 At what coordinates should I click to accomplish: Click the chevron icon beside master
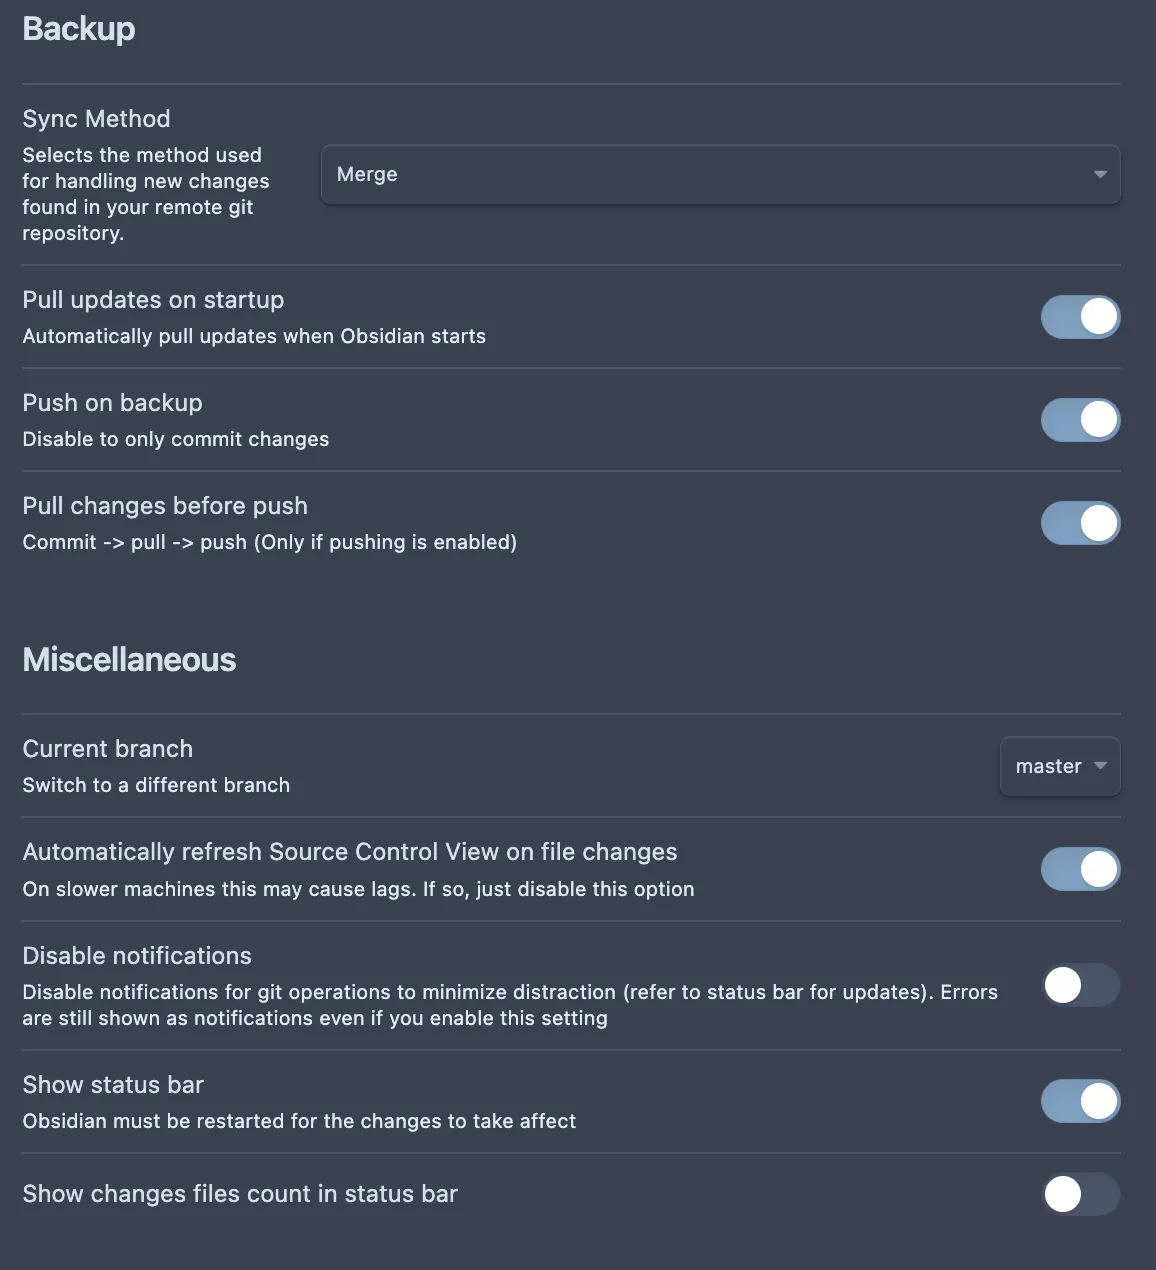(1101, 767)
